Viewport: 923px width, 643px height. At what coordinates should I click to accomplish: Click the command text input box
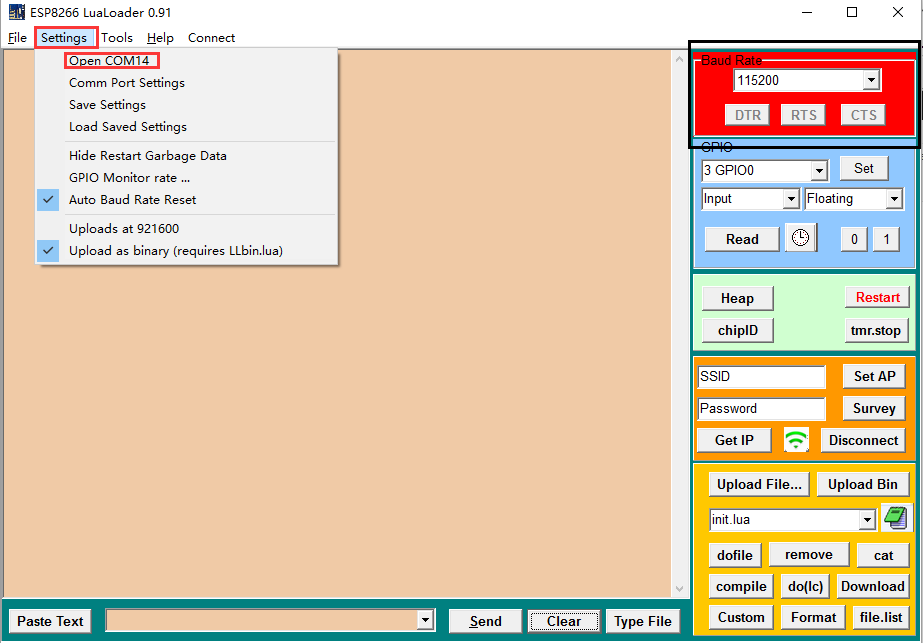[262, 620]
